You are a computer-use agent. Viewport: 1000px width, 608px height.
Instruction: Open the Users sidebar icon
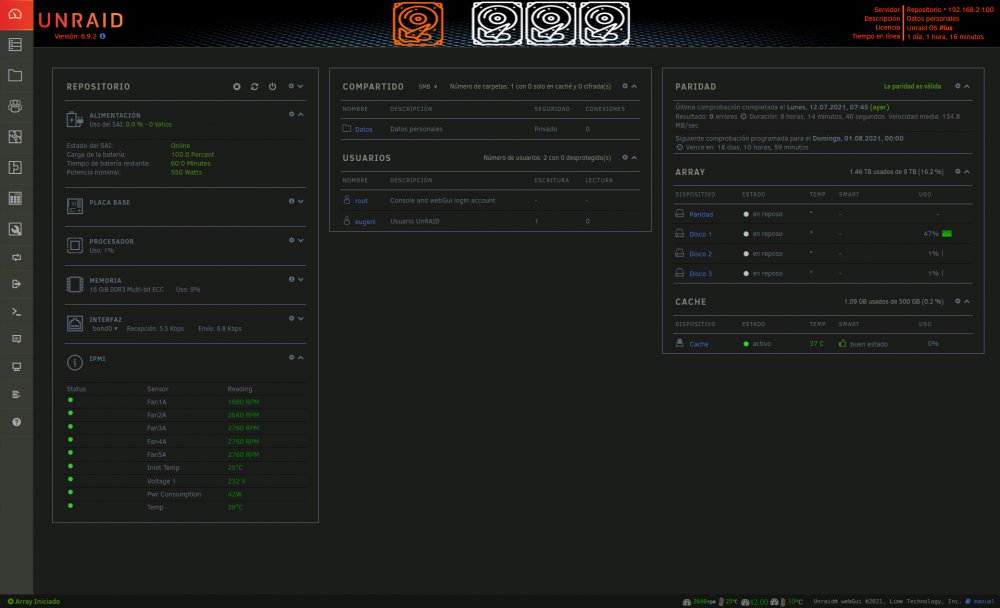click(15, 106)
